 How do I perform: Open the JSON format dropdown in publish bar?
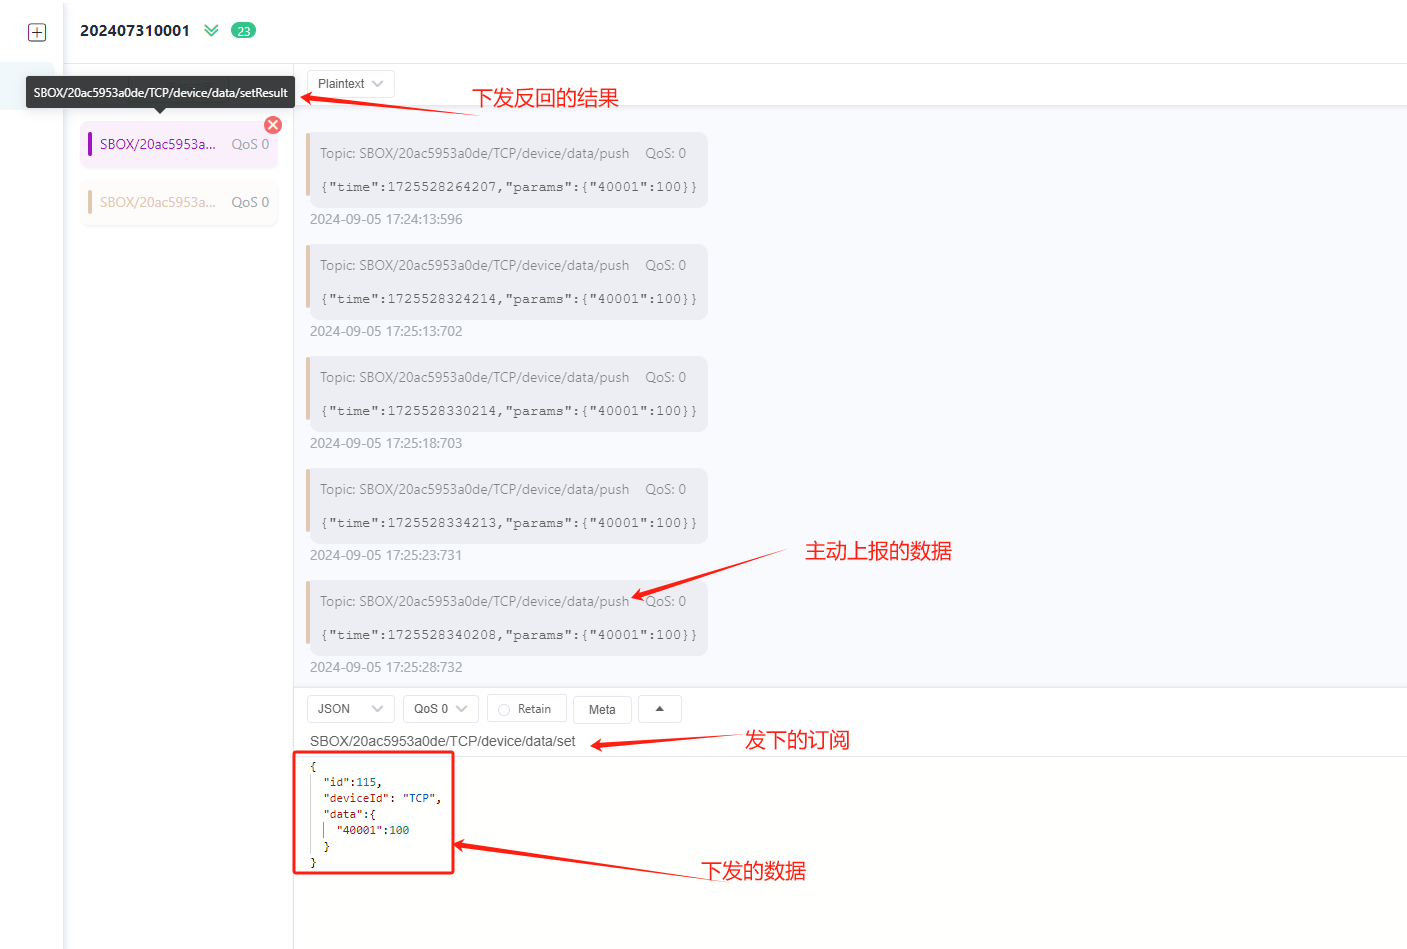(350, 708)
